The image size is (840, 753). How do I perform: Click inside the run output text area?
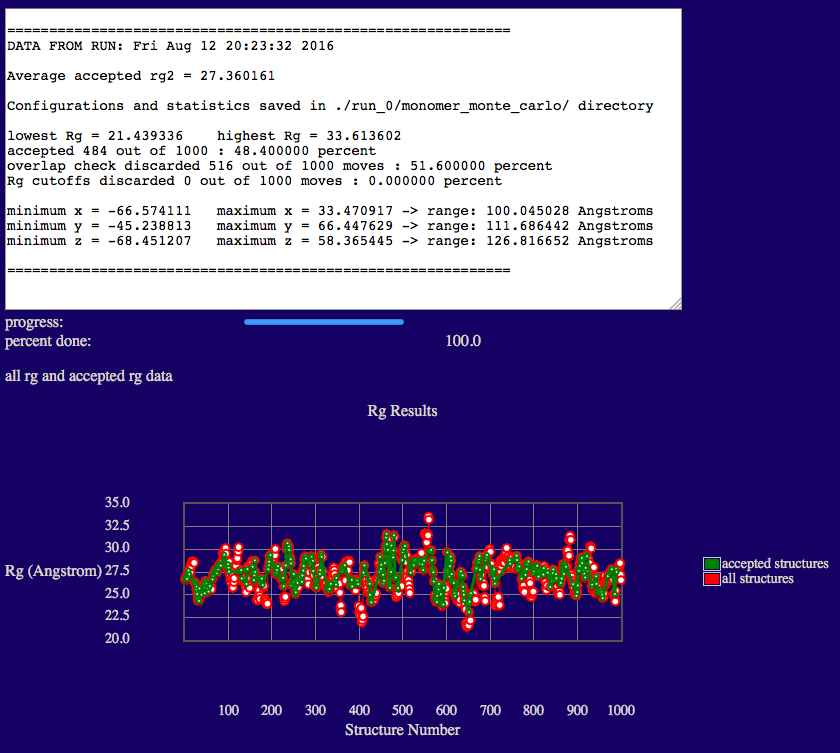click(x=343, y=159)
